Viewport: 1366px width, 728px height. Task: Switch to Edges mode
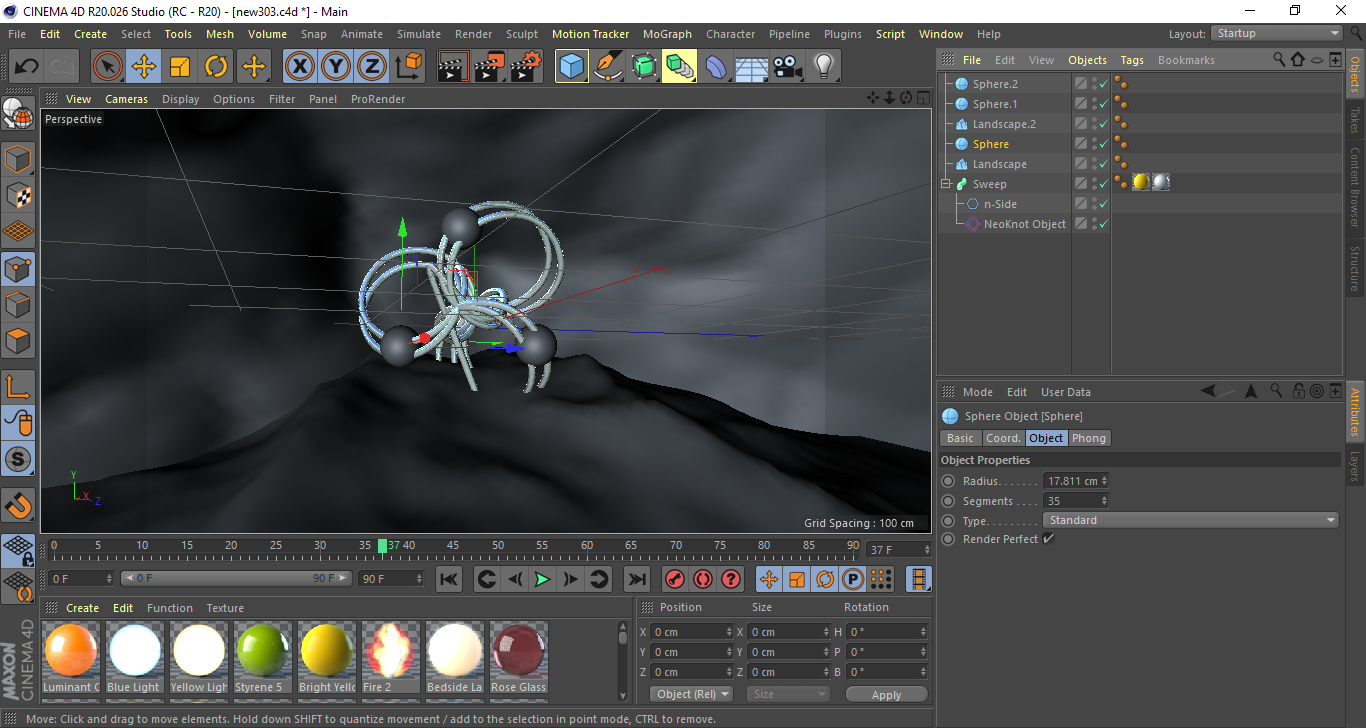[x=18, y=305]
